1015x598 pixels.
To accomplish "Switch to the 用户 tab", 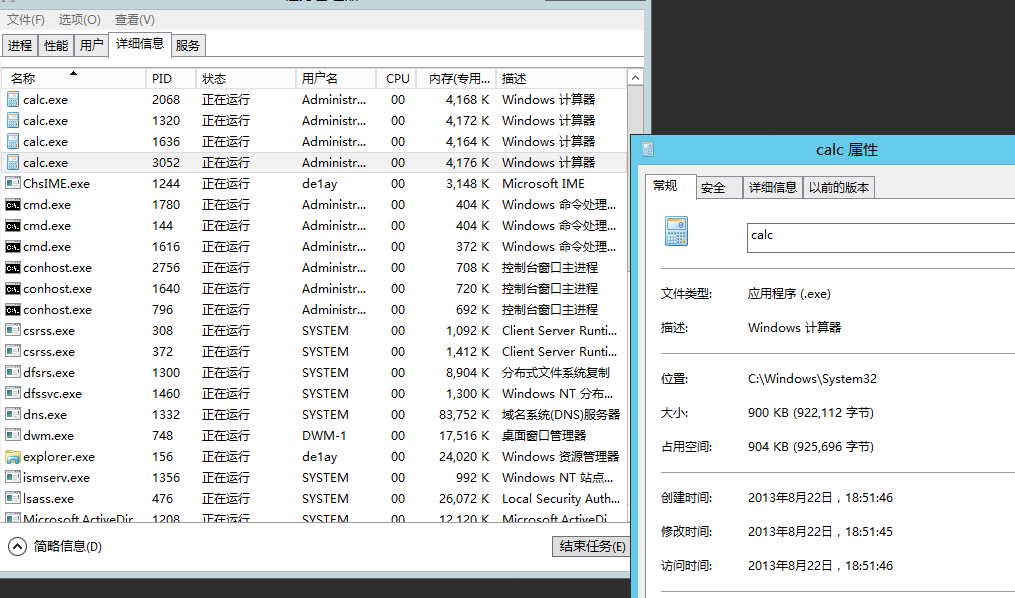I will click(x=91, y=45).
